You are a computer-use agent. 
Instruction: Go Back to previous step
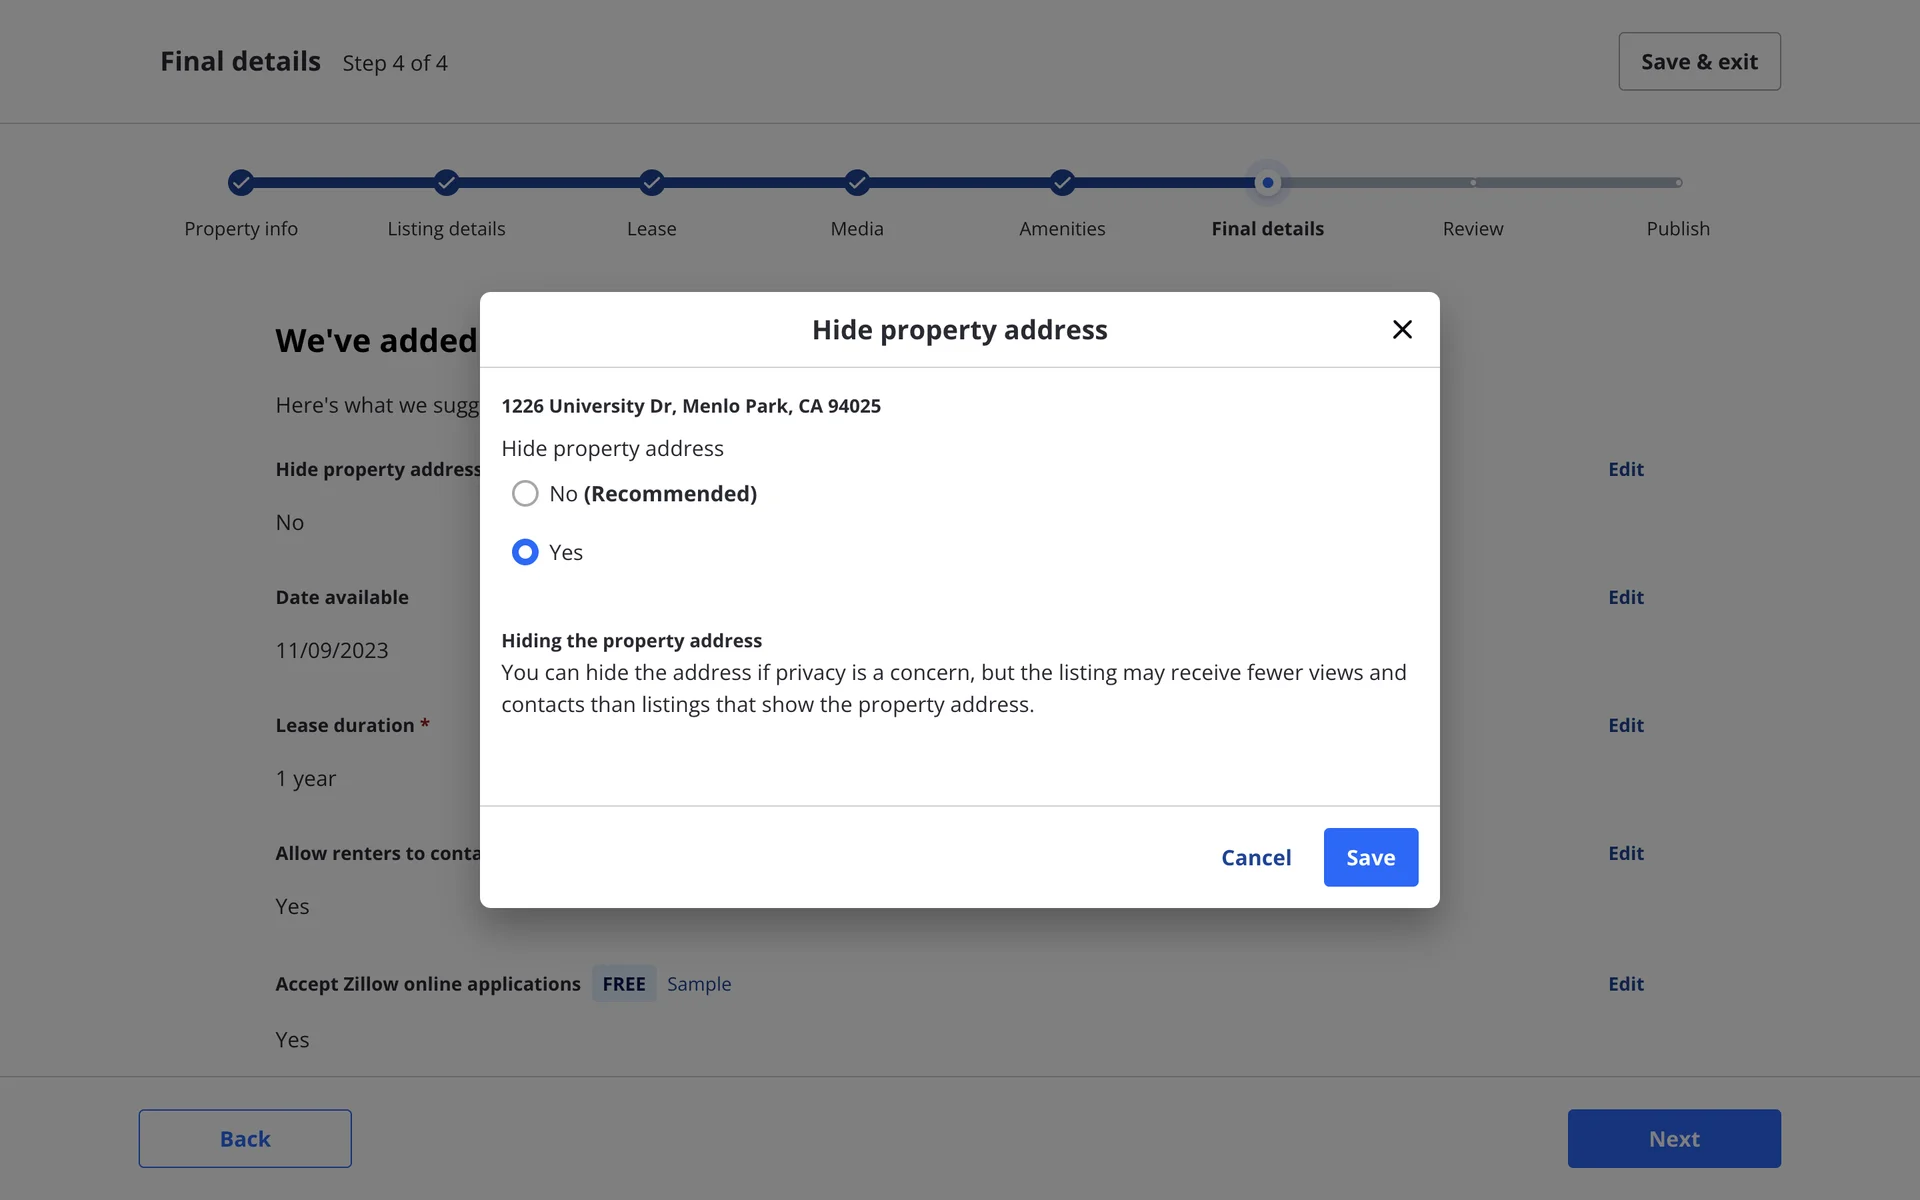[x=245, y=1138]
